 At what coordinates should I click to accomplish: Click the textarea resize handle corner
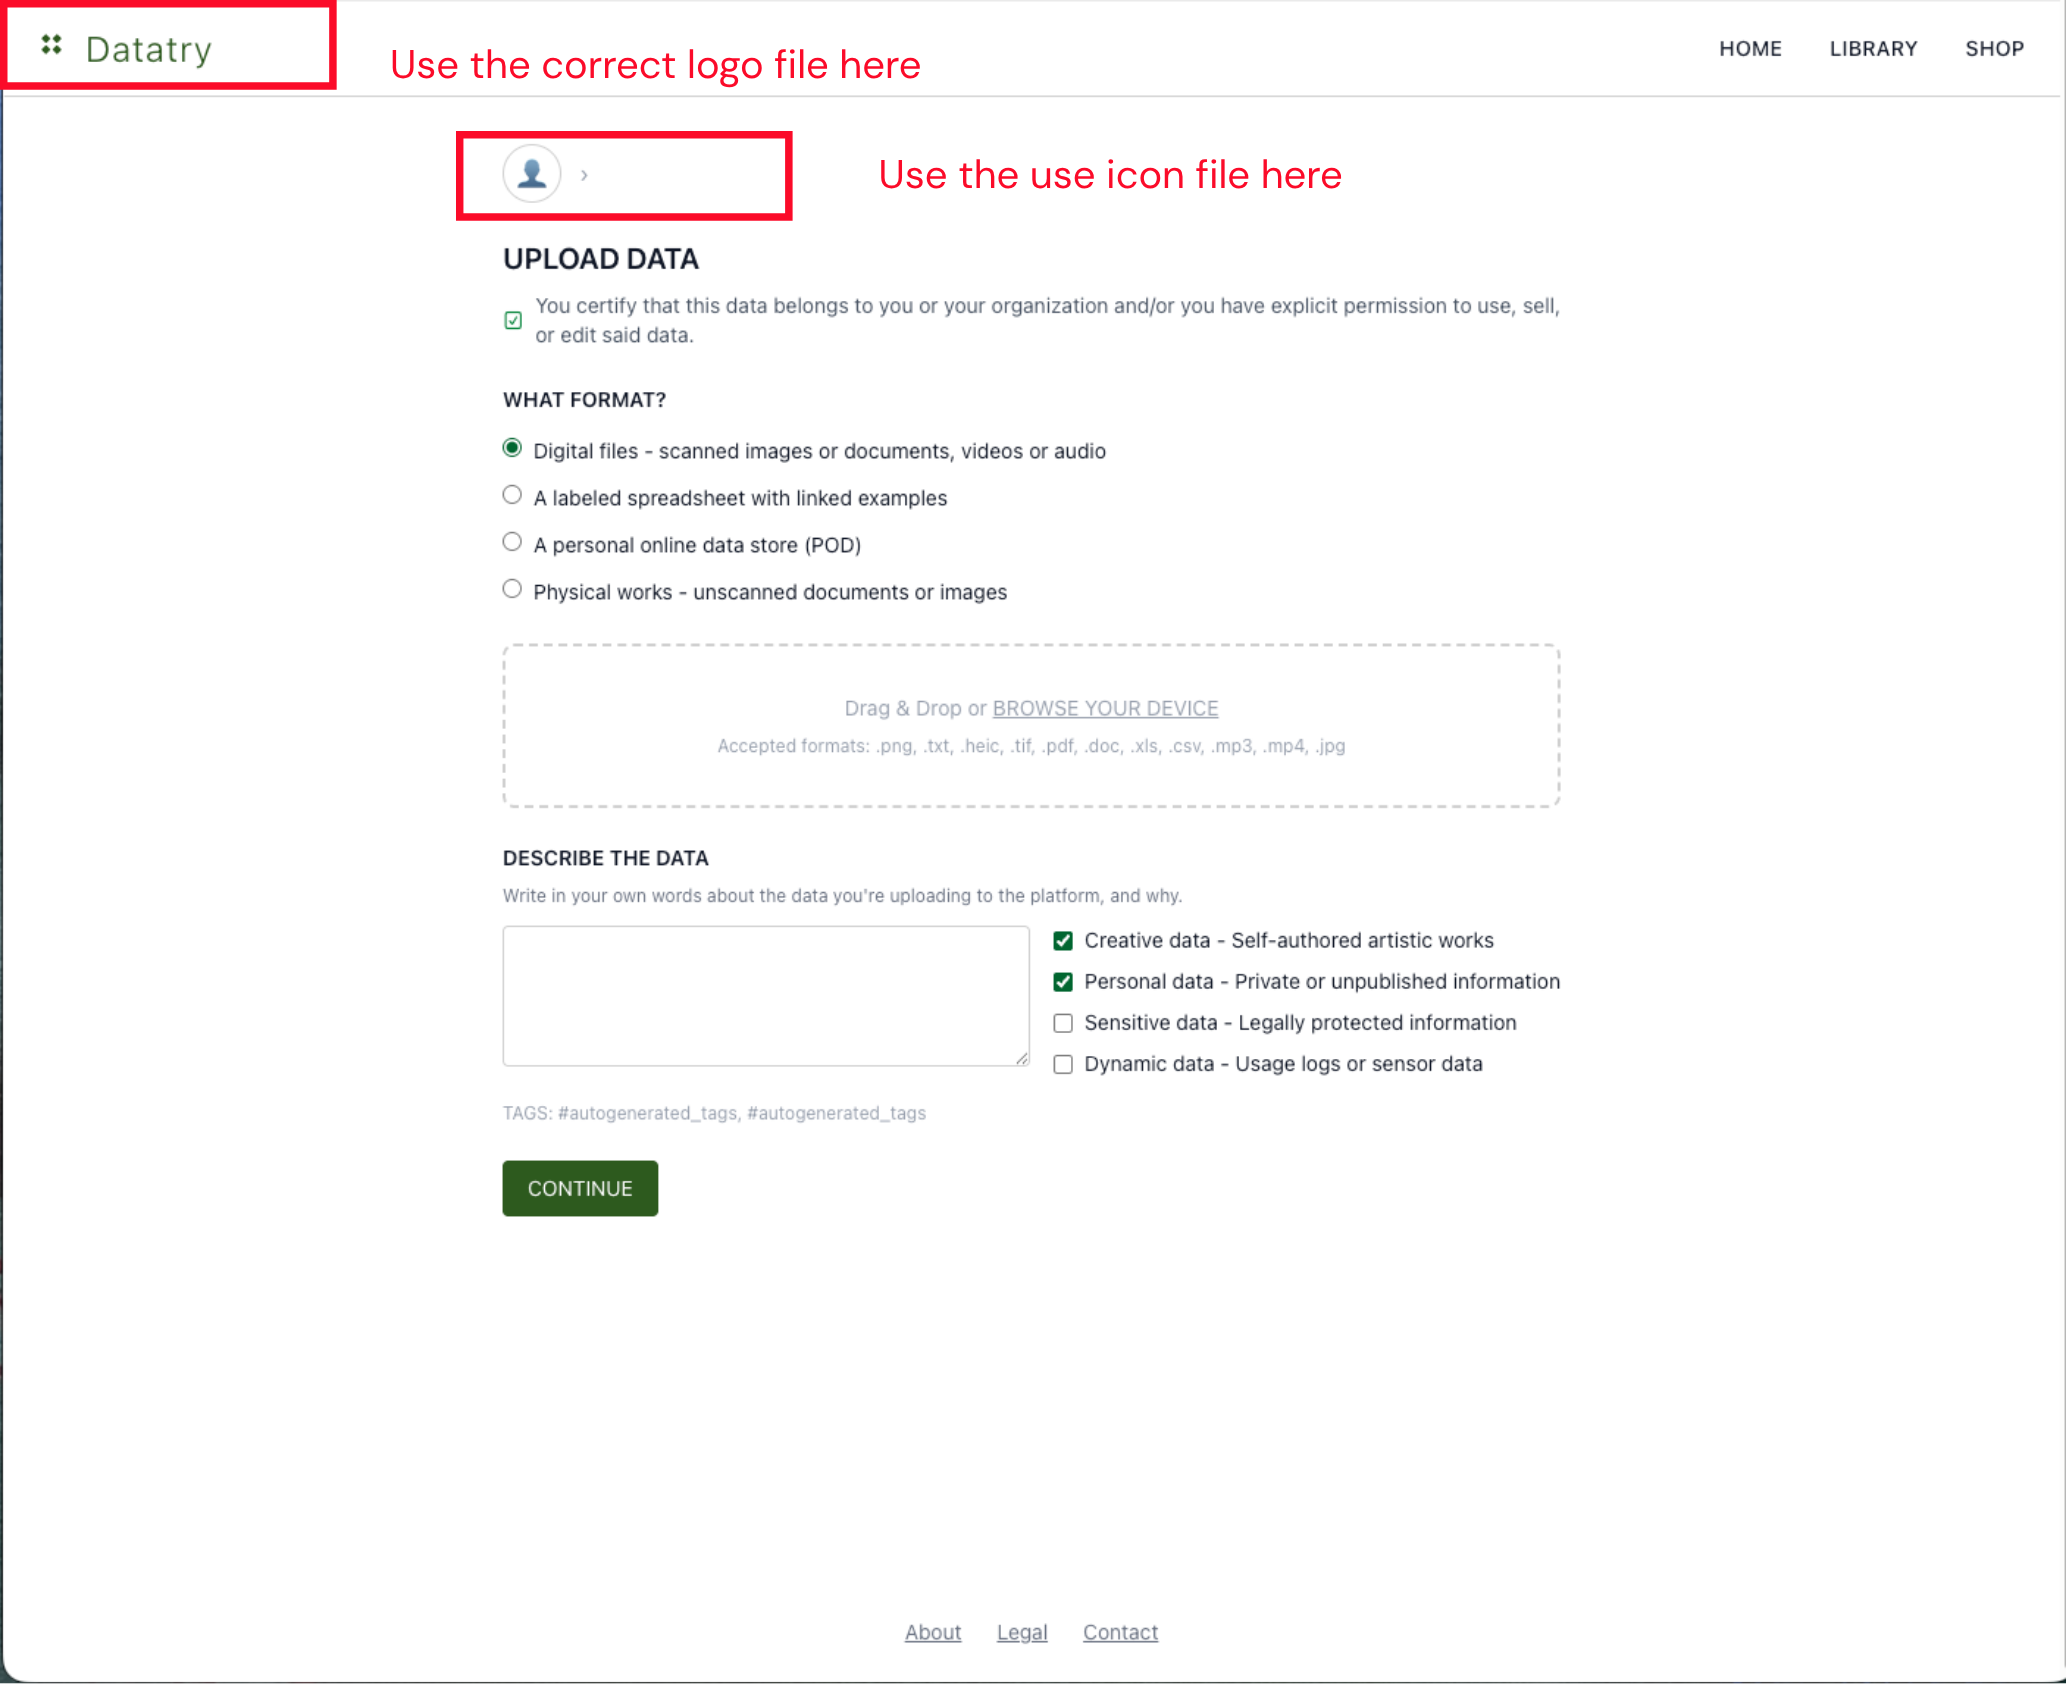click(1022, 1058)
